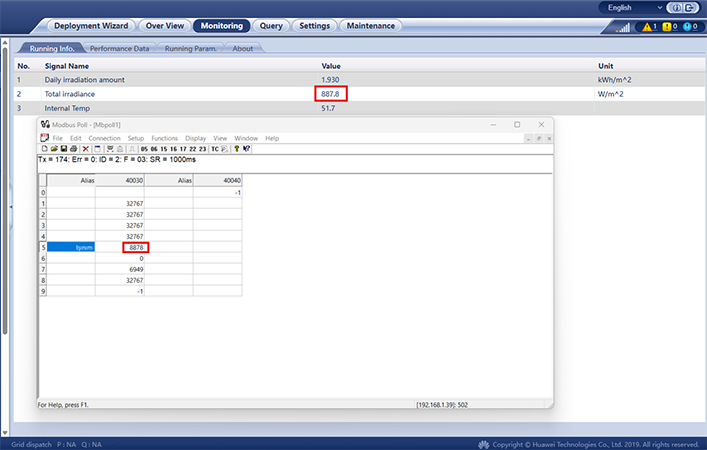Click the new document icon in Modbus Poll

coord(44,148)
